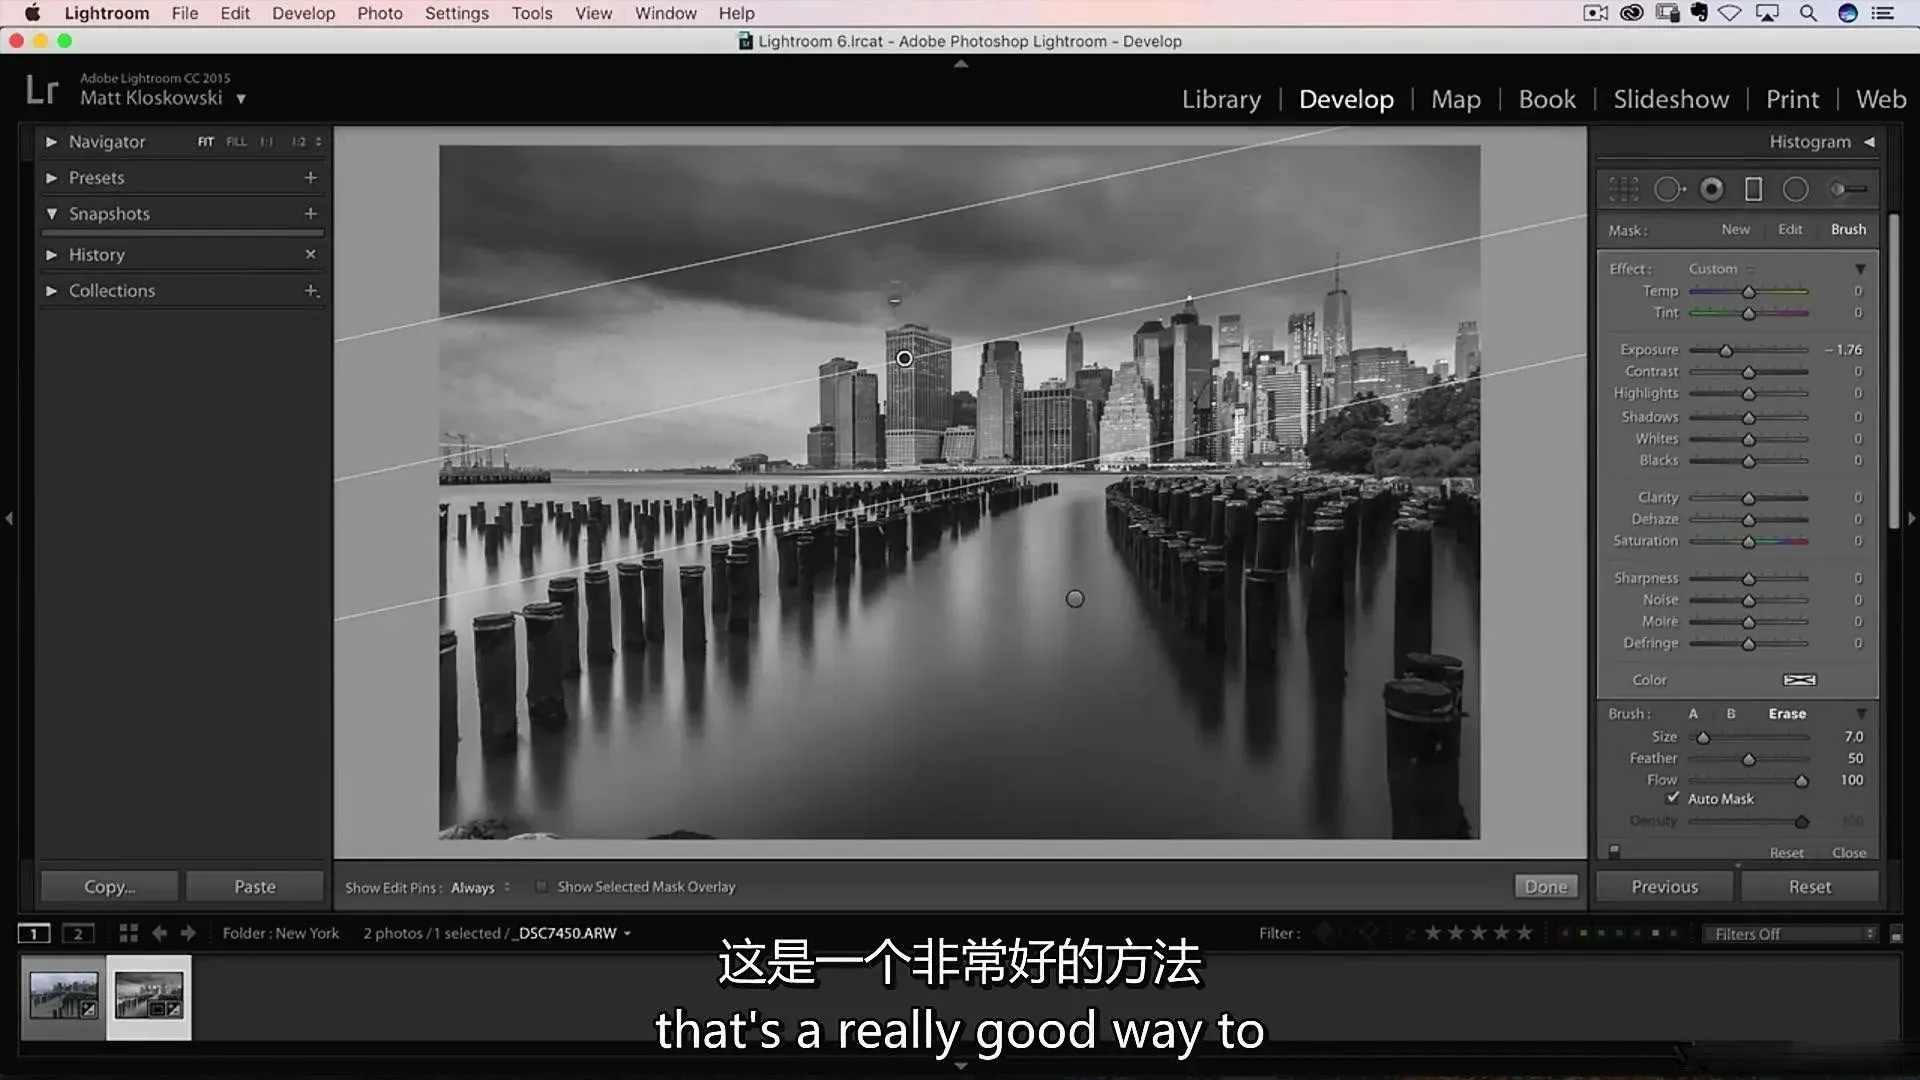1920x1080 pixels.
Task: Clear History with the X icon
Action: pos(310,255)
